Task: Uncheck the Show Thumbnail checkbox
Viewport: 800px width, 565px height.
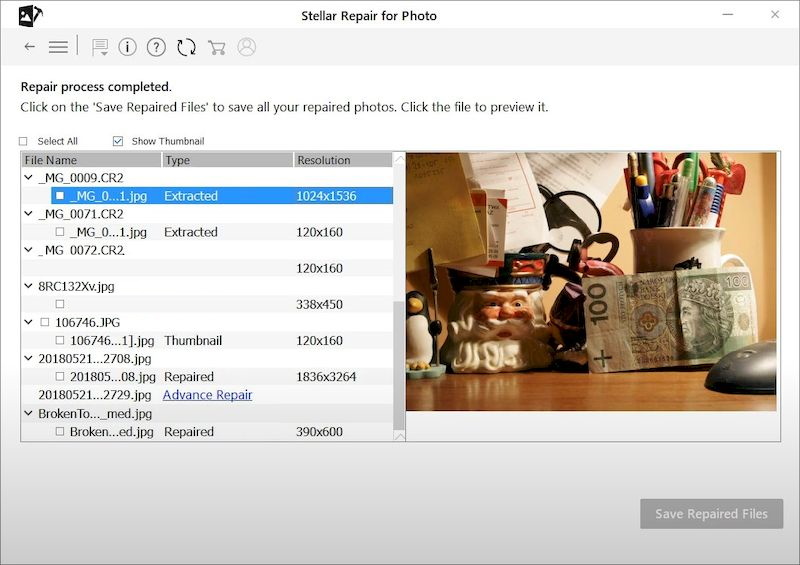Action: coord(118,141)
